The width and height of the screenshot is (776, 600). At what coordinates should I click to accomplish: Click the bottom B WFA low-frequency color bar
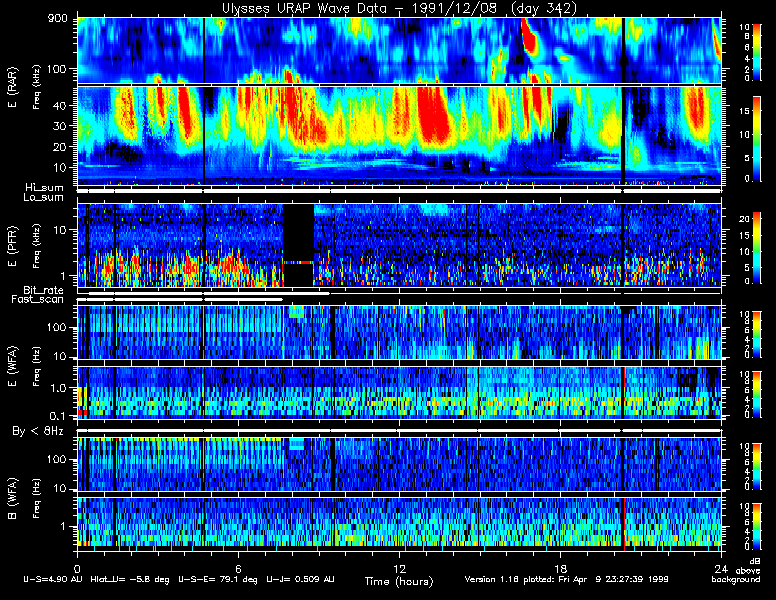757,527
